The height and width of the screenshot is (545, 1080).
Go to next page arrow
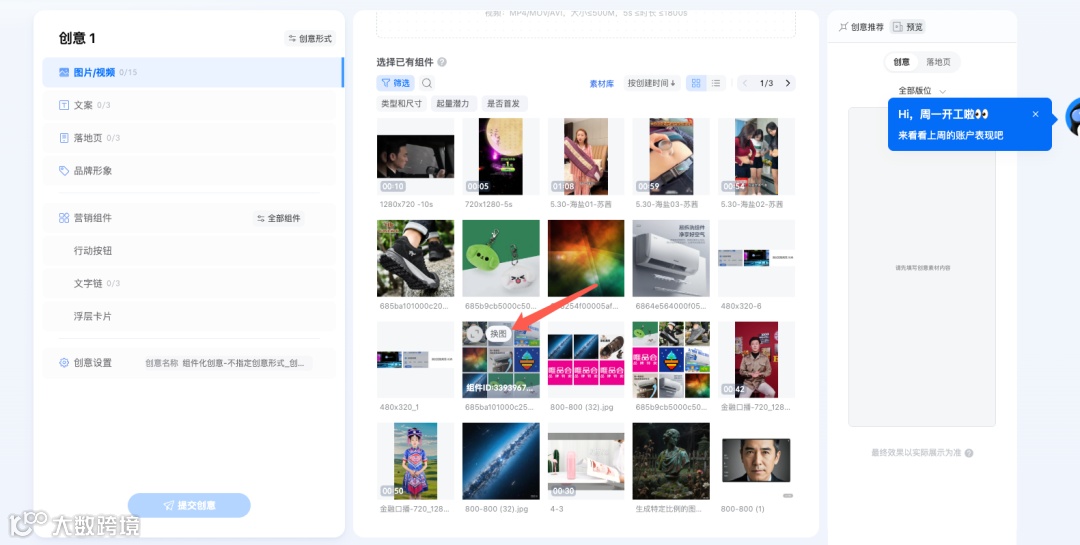pyautogui.click(x=788, y=83)
